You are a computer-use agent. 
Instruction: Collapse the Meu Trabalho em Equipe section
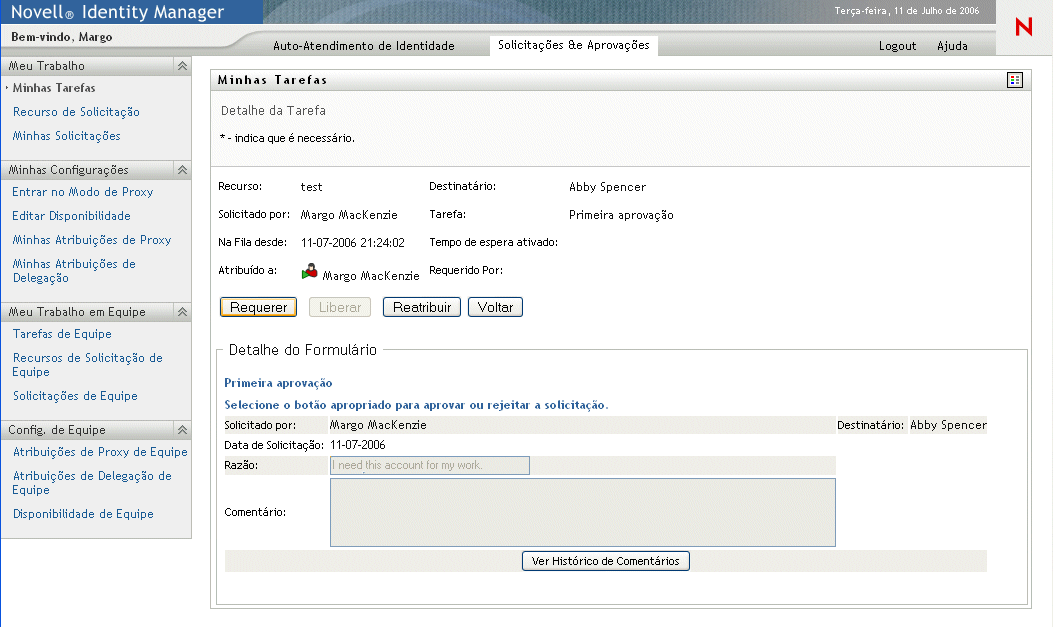point(182,311)
